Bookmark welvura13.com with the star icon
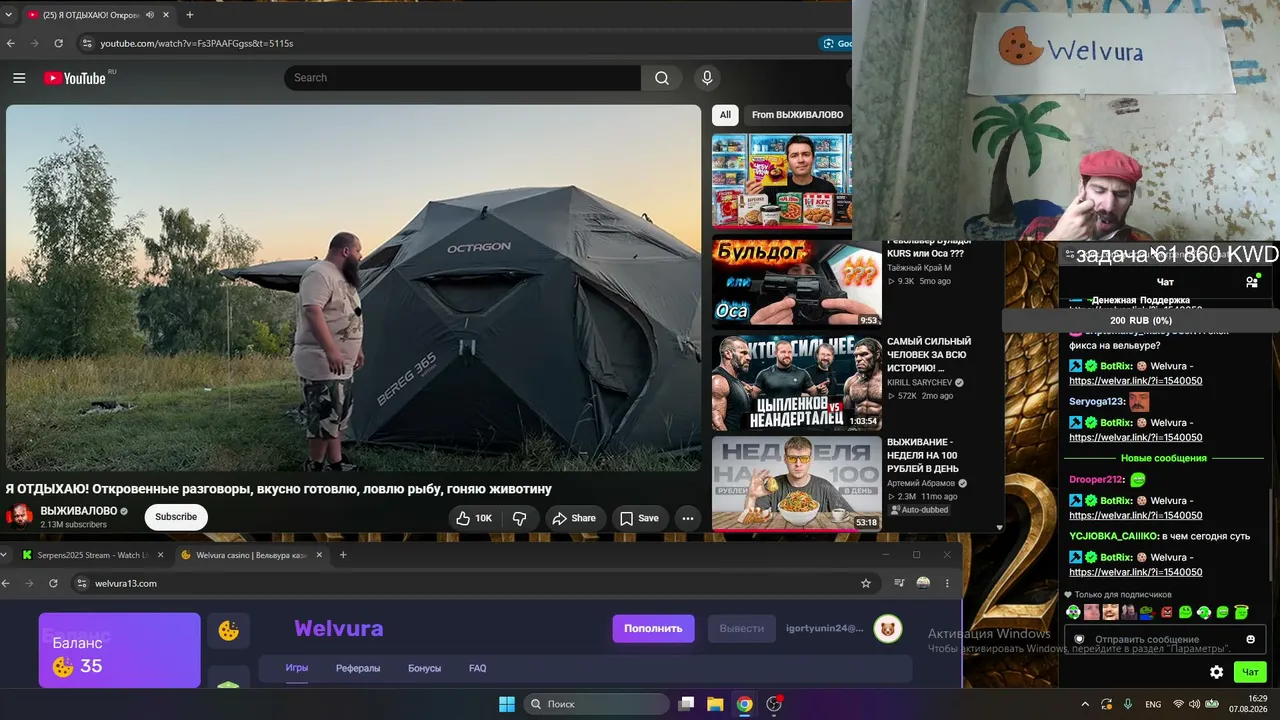Screen dimensions: 1280x720 [x=866, y=583]
